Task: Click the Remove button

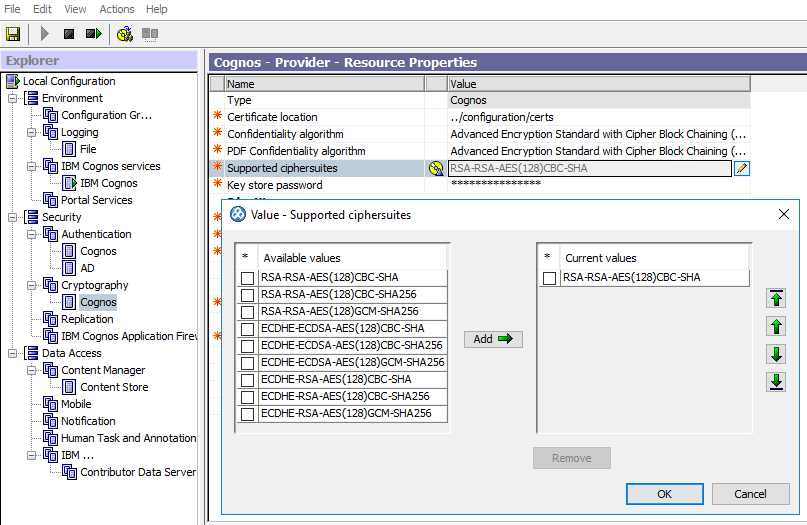Action: [x=572, y=458]
